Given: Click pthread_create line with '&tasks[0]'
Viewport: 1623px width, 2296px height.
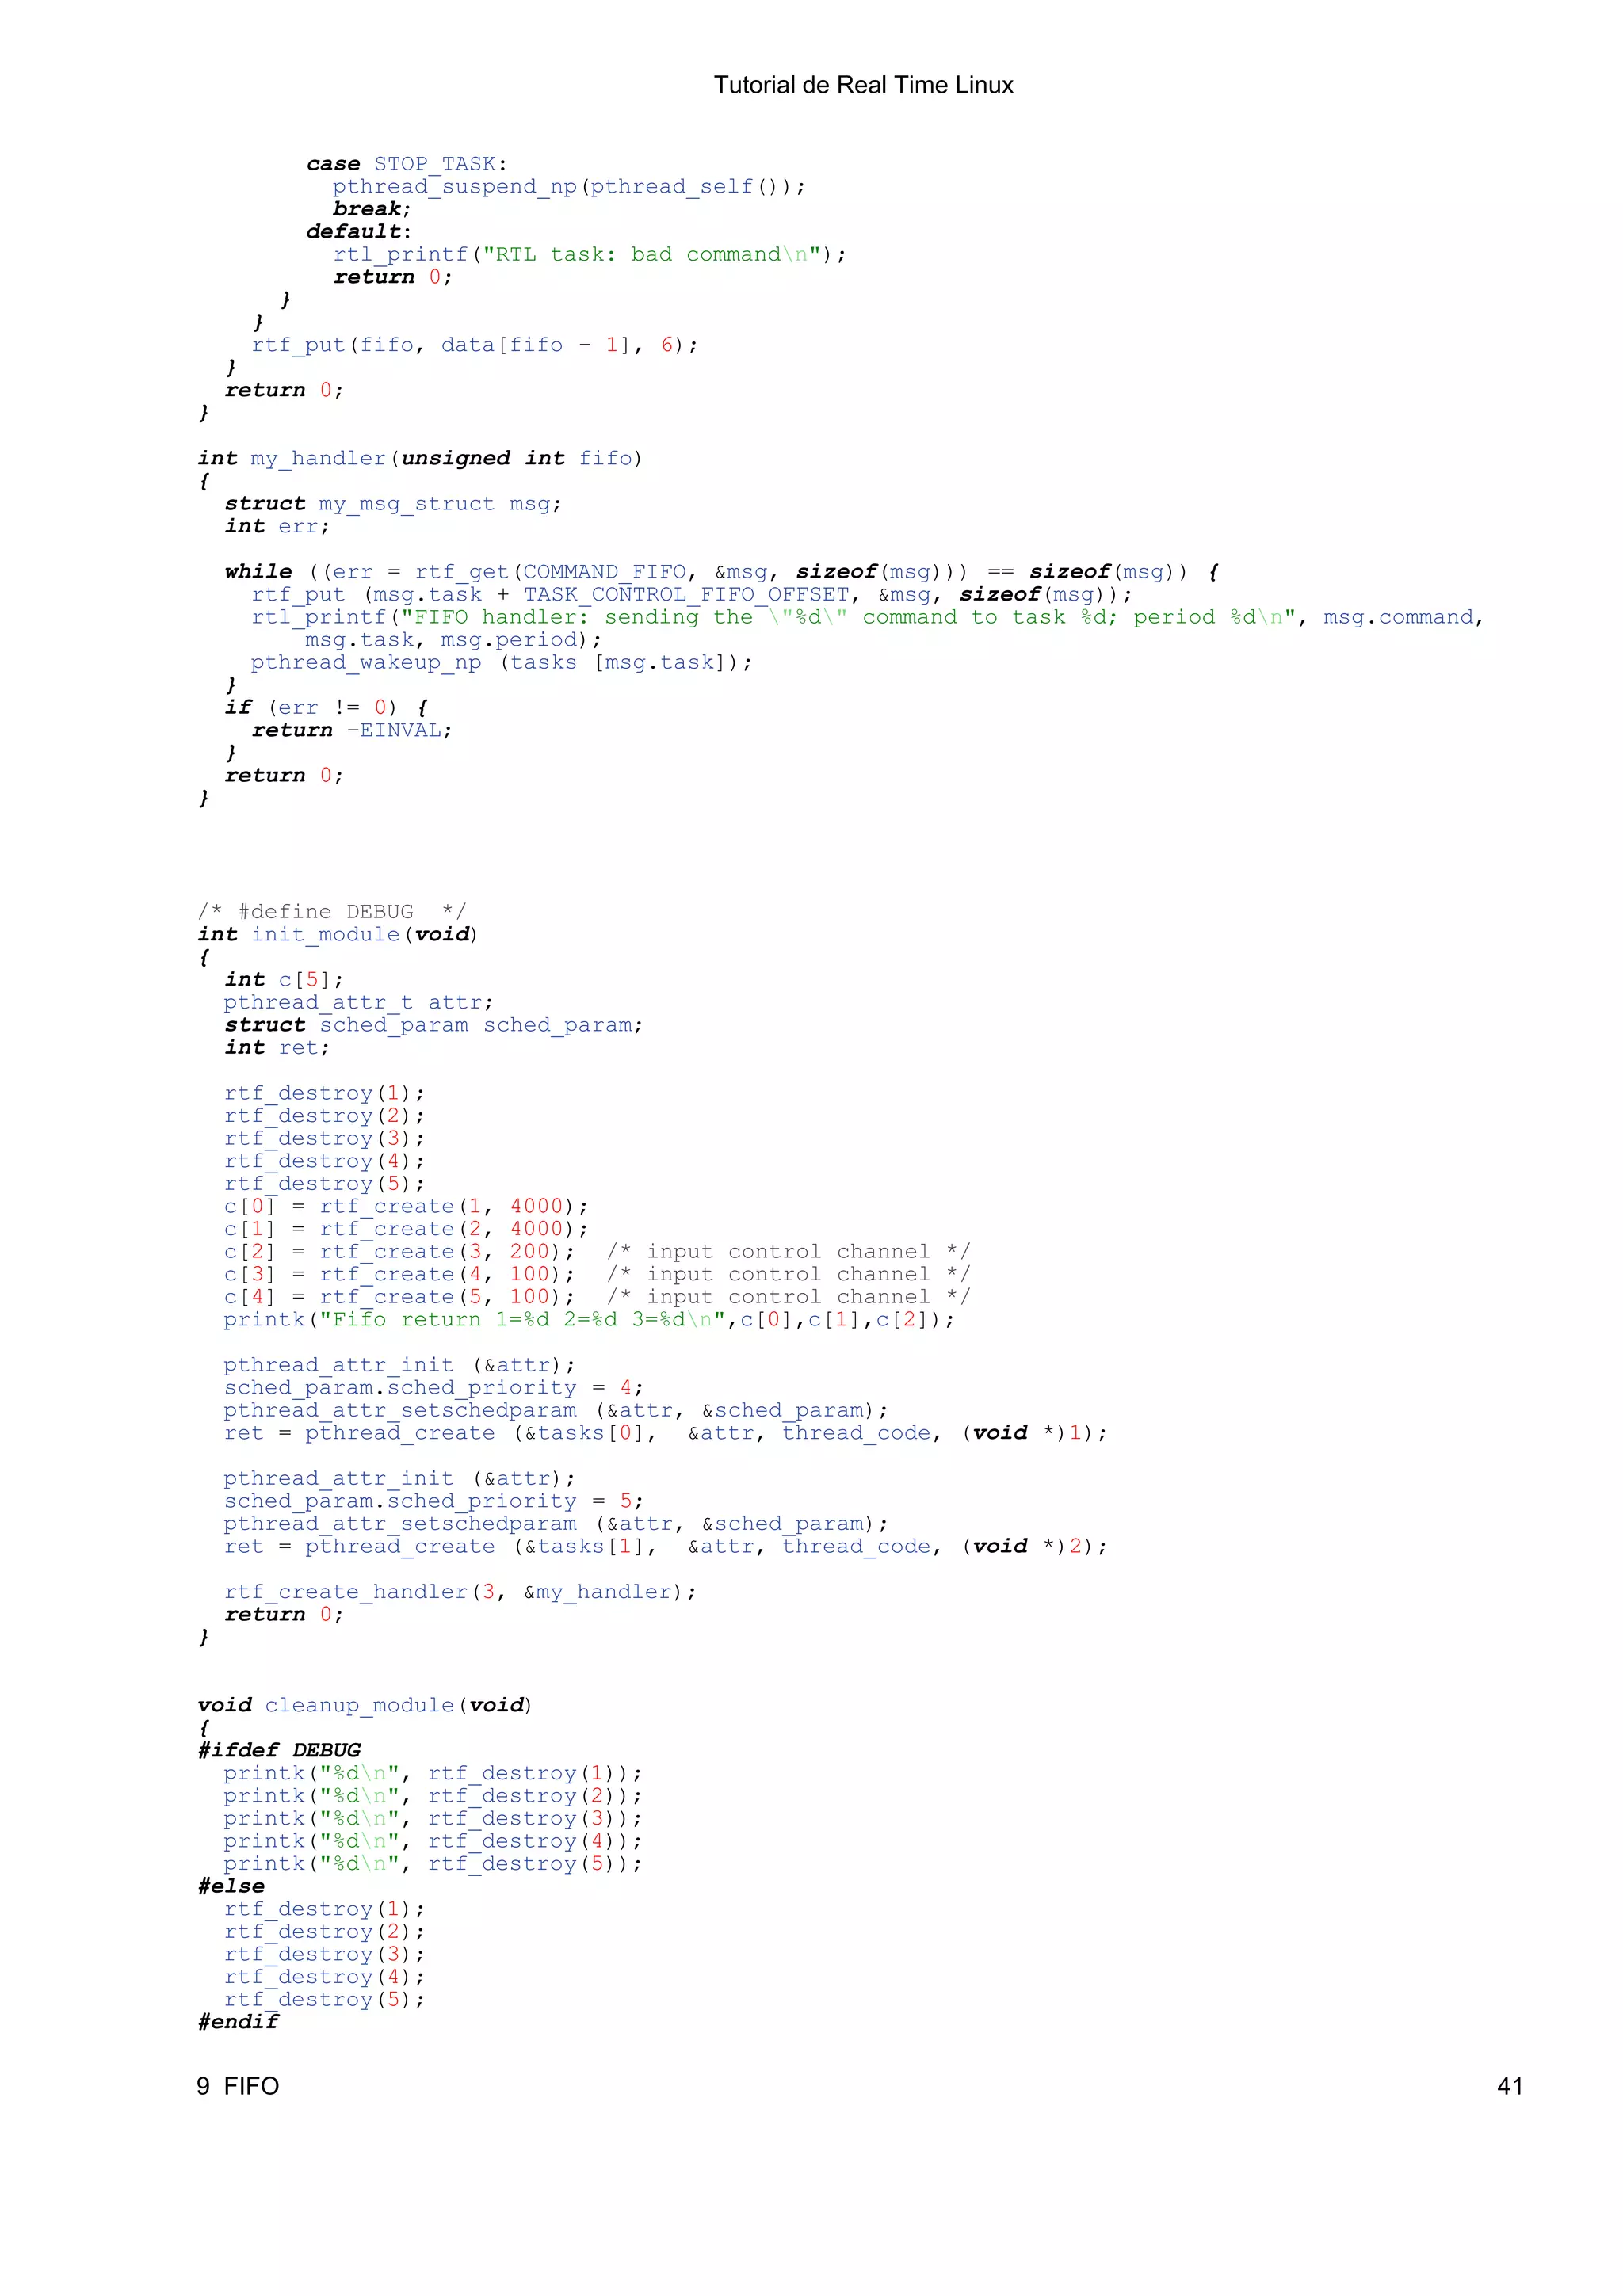Looking at the screenshot, I should click(x=666, y=1433).
